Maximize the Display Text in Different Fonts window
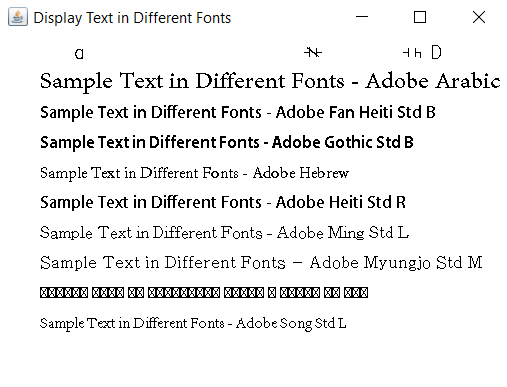 (420, 17)
